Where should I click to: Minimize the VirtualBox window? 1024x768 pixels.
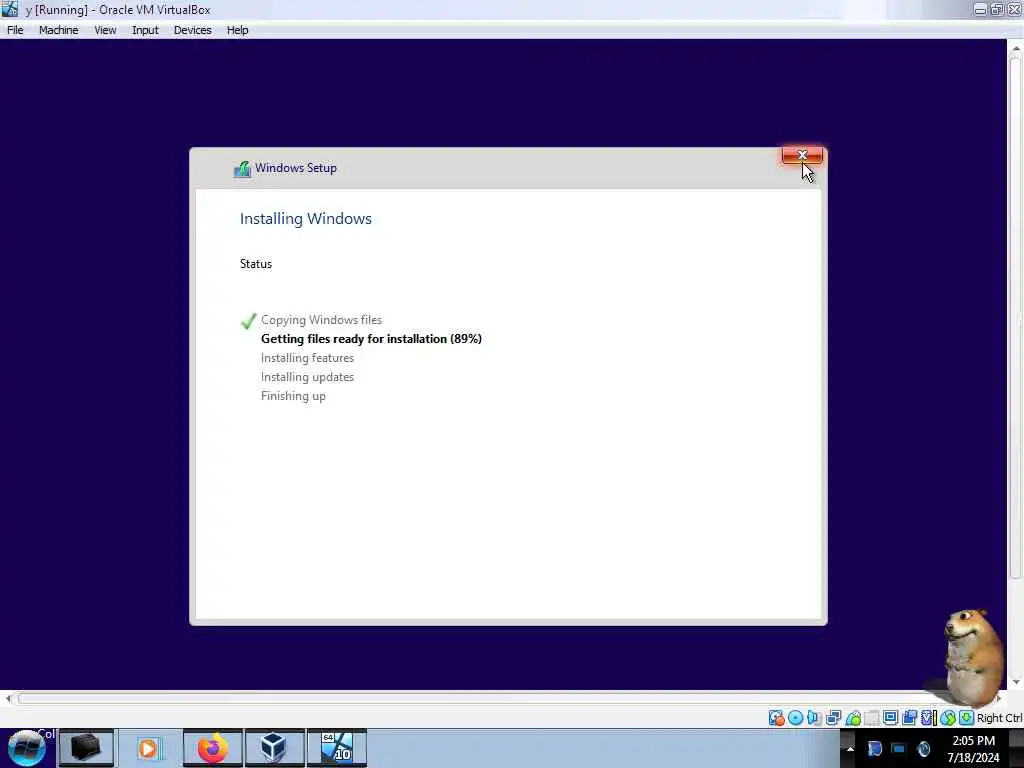[x=980, y=9]
